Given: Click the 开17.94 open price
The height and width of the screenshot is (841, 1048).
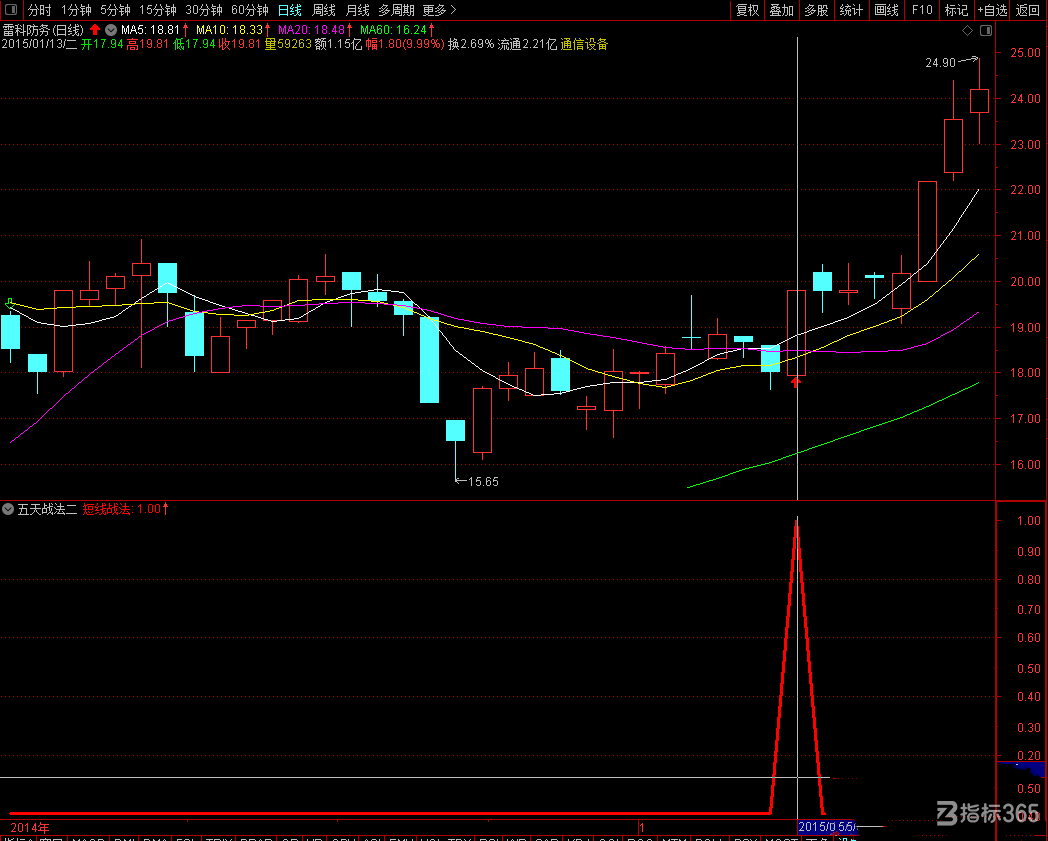Looking at the screenshot, I should click(x=102, y=44).
